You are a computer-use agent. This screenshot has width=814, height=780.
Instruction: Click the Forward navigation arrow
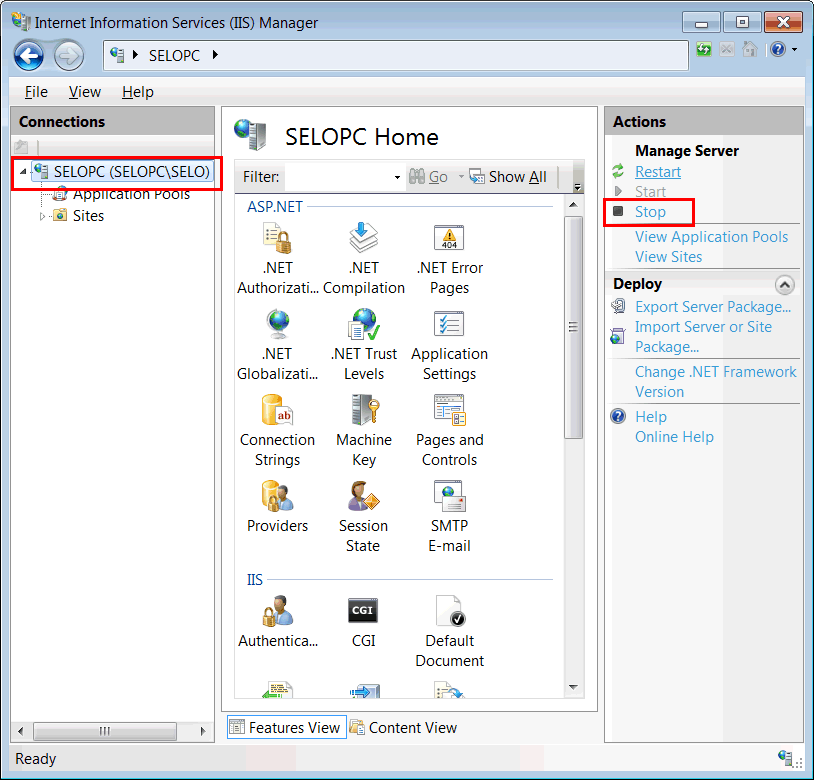click(69, 56)
